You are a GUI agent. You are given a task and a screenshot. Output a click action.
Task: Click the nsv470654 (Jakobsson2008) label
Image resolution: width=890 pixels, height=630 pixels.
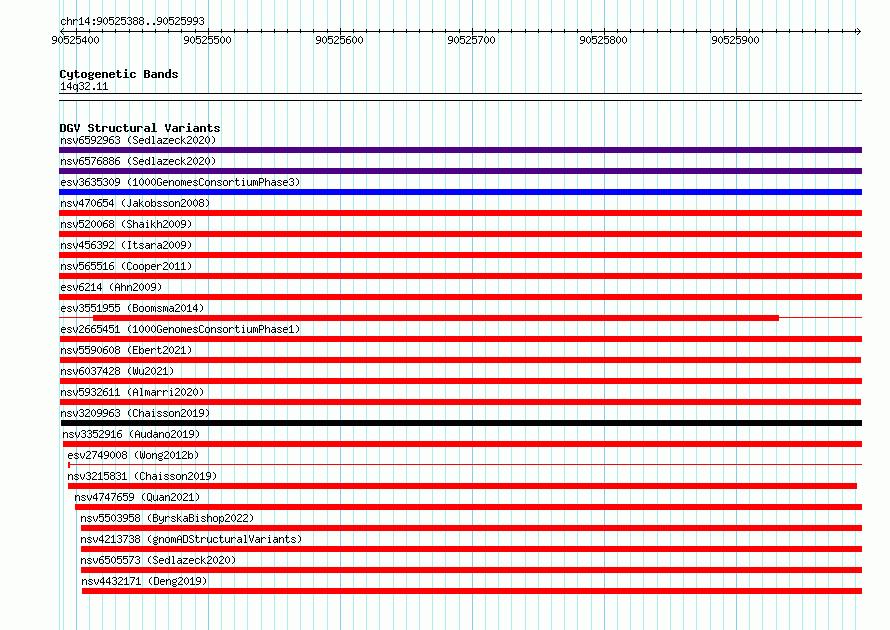pyautogui.click(x=135, y=203)
